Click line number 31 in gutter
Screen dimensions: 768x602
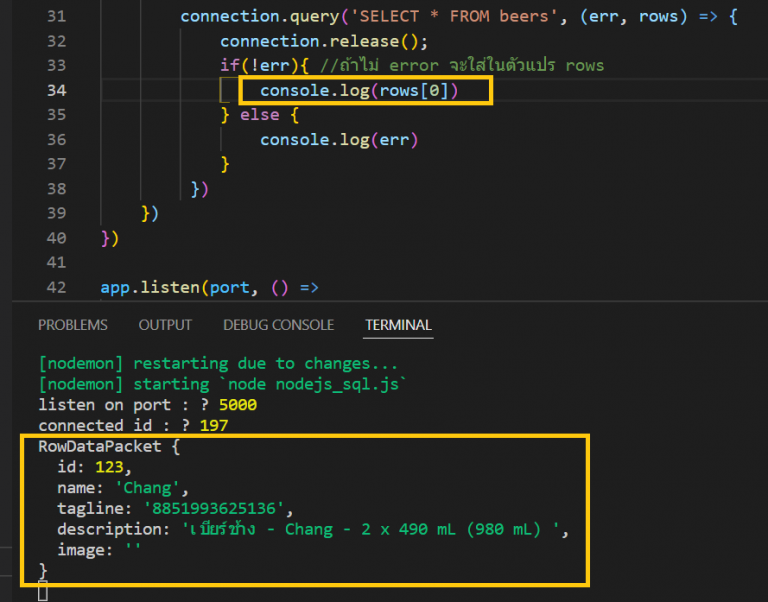click(x=56, y=17)
